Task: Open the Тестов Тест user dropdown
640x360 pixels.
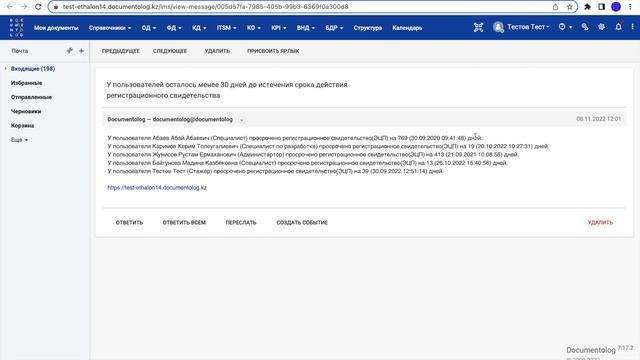Action: click(528, 27)
